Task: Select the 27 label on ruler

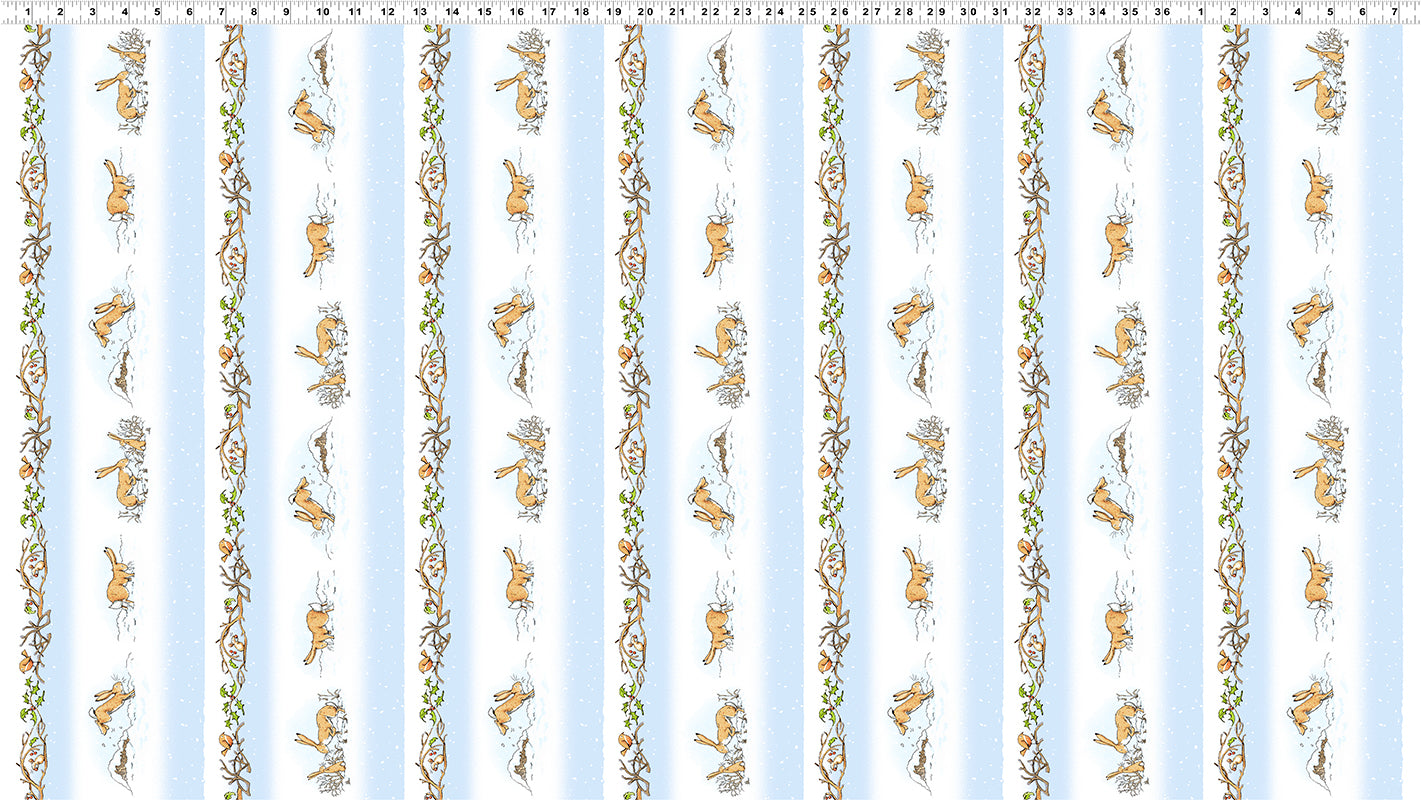Action: (871, 12)
